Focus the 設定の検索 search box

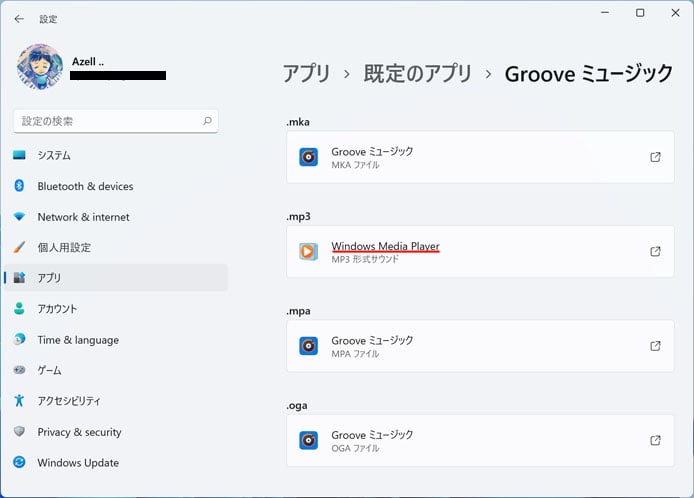click(116, 121)
